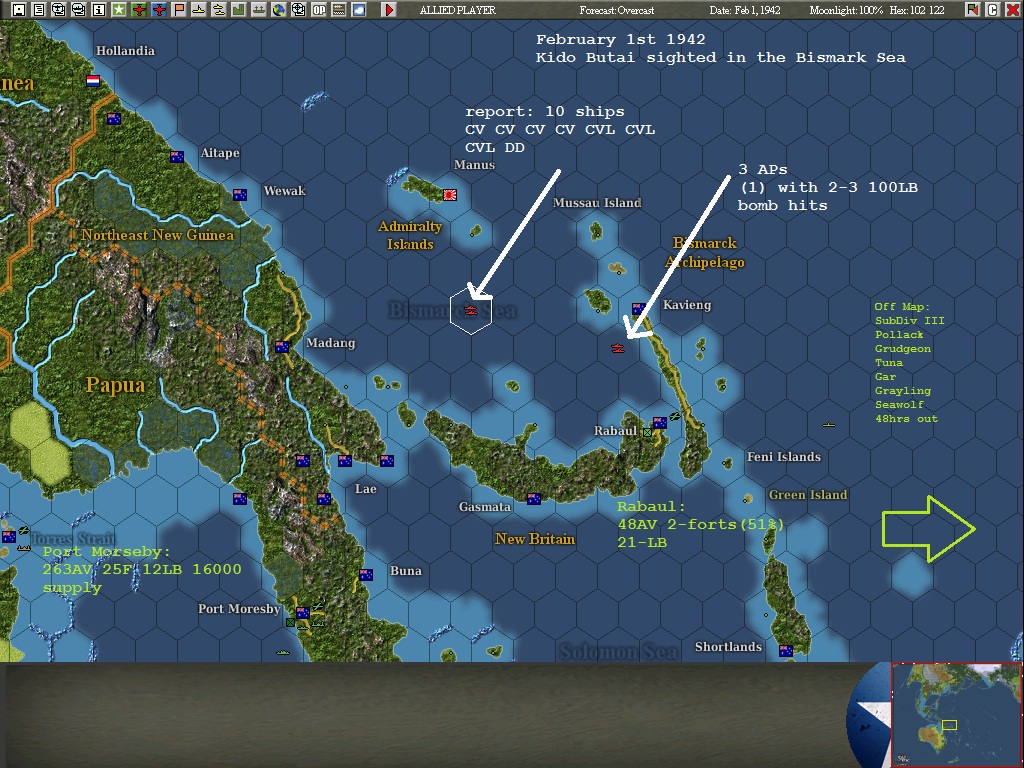Select the Madang base flag
Viewport: 1024px width, 768px height.
282,346
